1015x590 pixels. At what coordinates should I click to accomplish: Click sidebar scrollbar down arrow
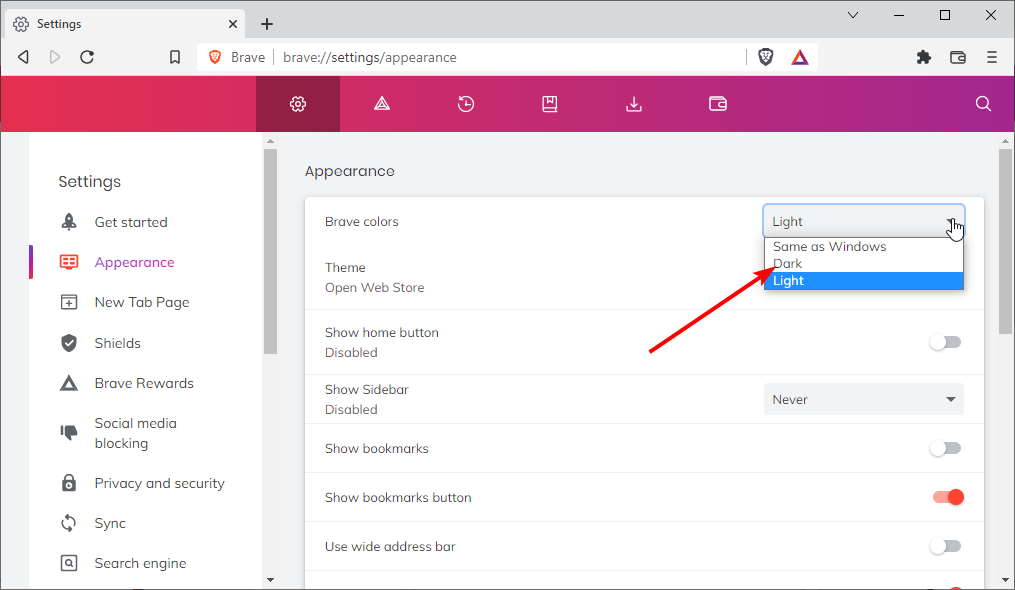(271, 580)
